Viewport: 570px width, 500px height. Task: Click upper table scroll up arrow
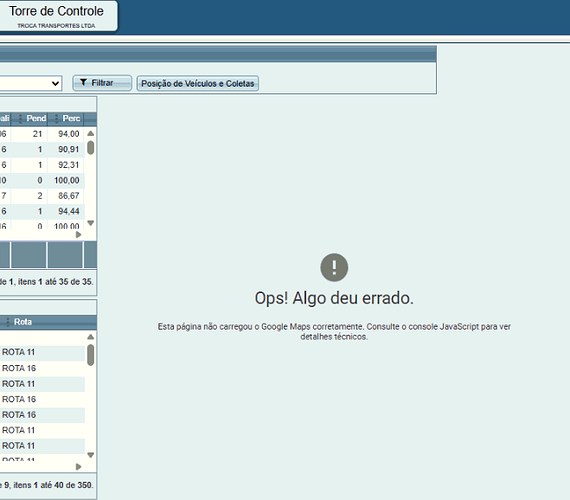point(91,133)
